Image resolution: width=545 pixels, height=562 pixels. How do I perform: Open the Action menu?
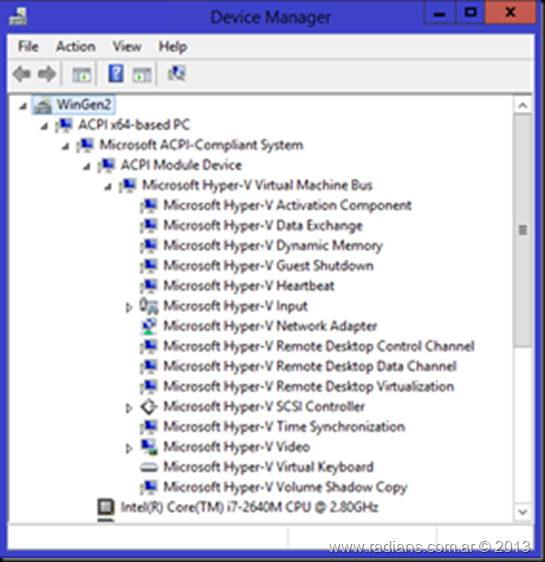point(76,47)
